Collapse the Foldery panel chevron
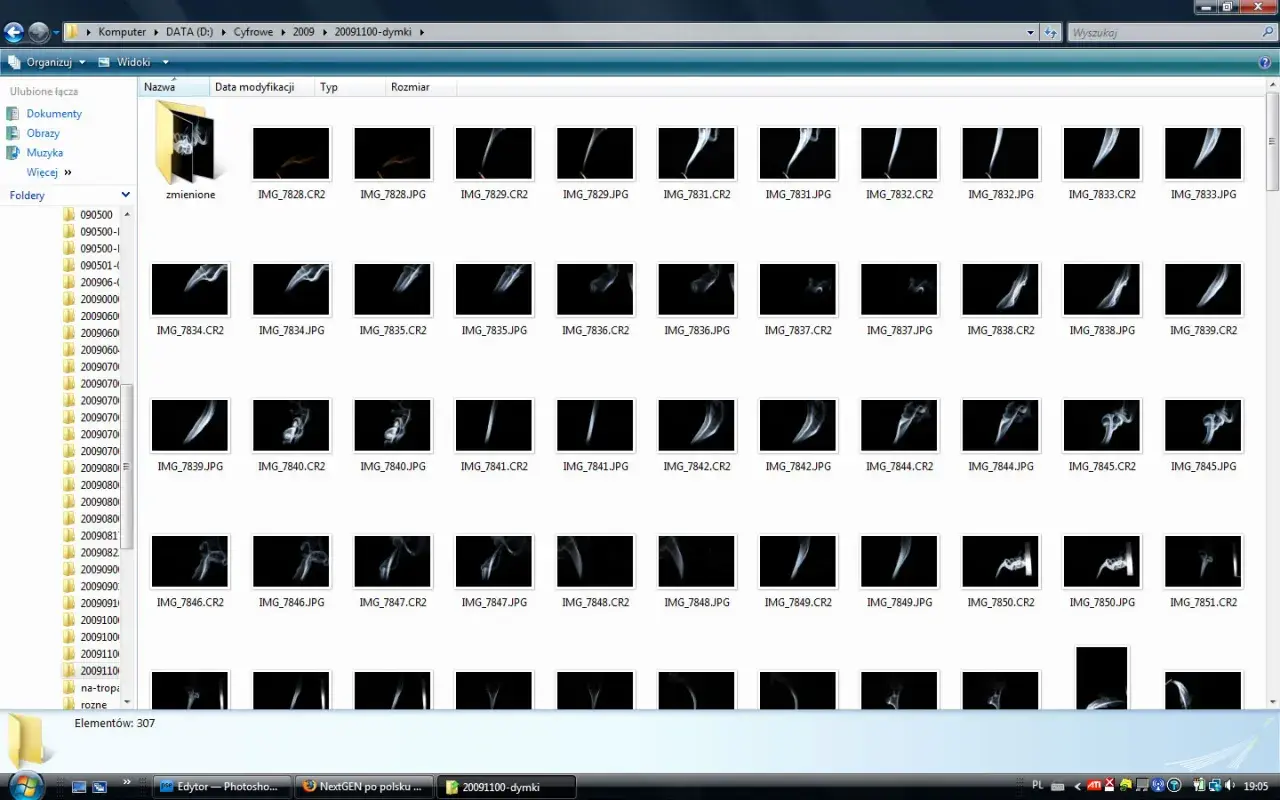Viewport: 1280px width, 800px height. coord(125,195)
